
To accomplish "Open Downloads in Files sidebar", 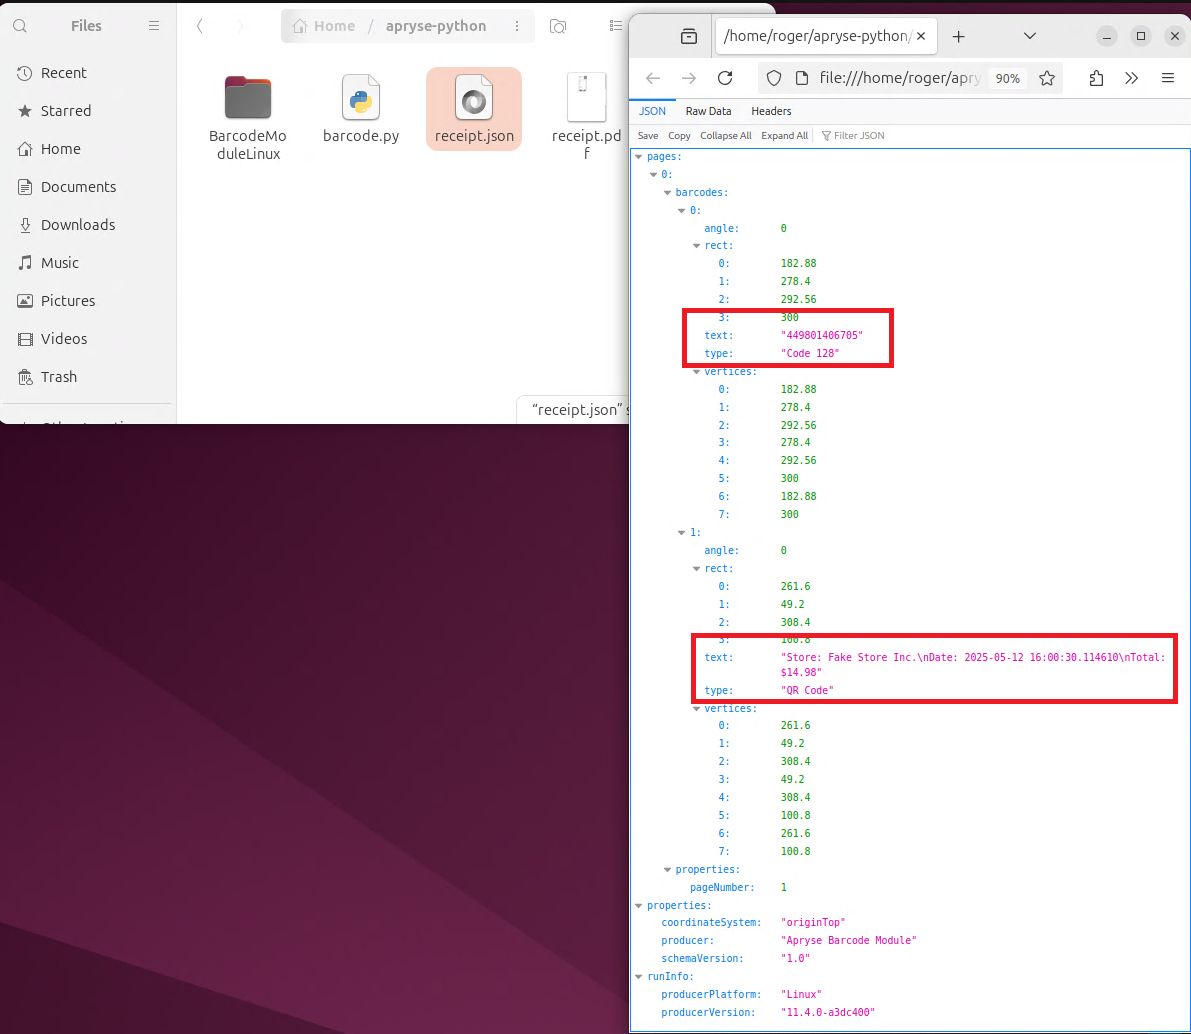I will tap(88, 225).
